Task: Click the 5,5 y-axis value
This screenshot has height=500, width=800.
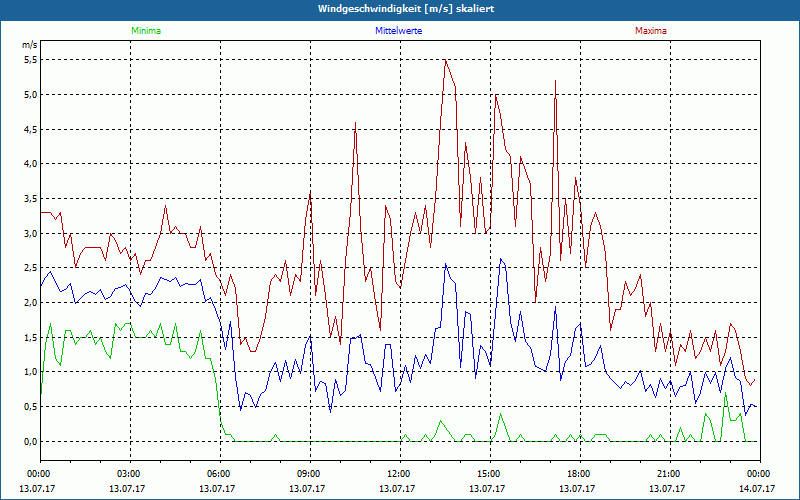Action: click(x=31, y=60)
